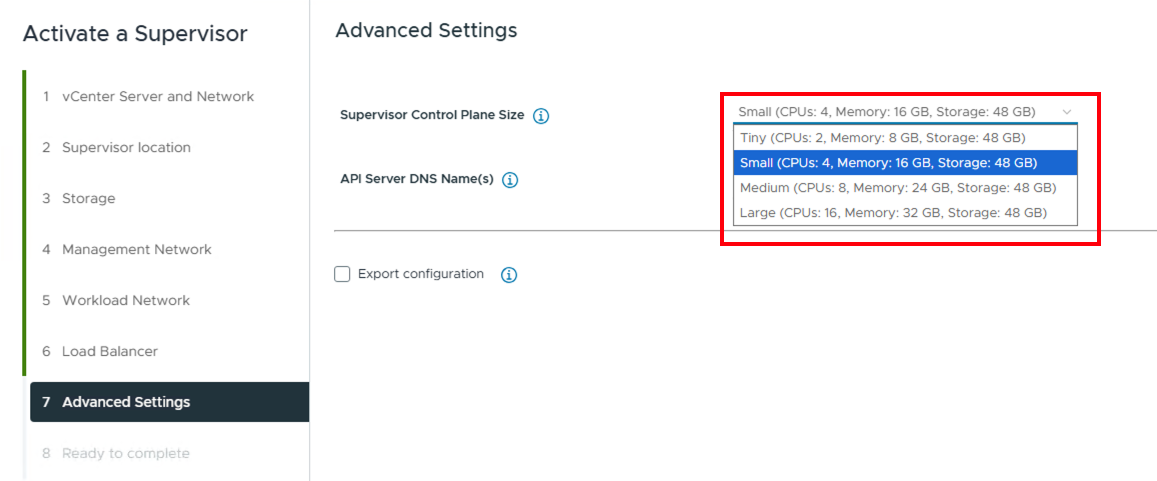Screen dimensions: 1157x481
Task: Click info icon beside Supervisor Control Plane Size
Action: 541,116
